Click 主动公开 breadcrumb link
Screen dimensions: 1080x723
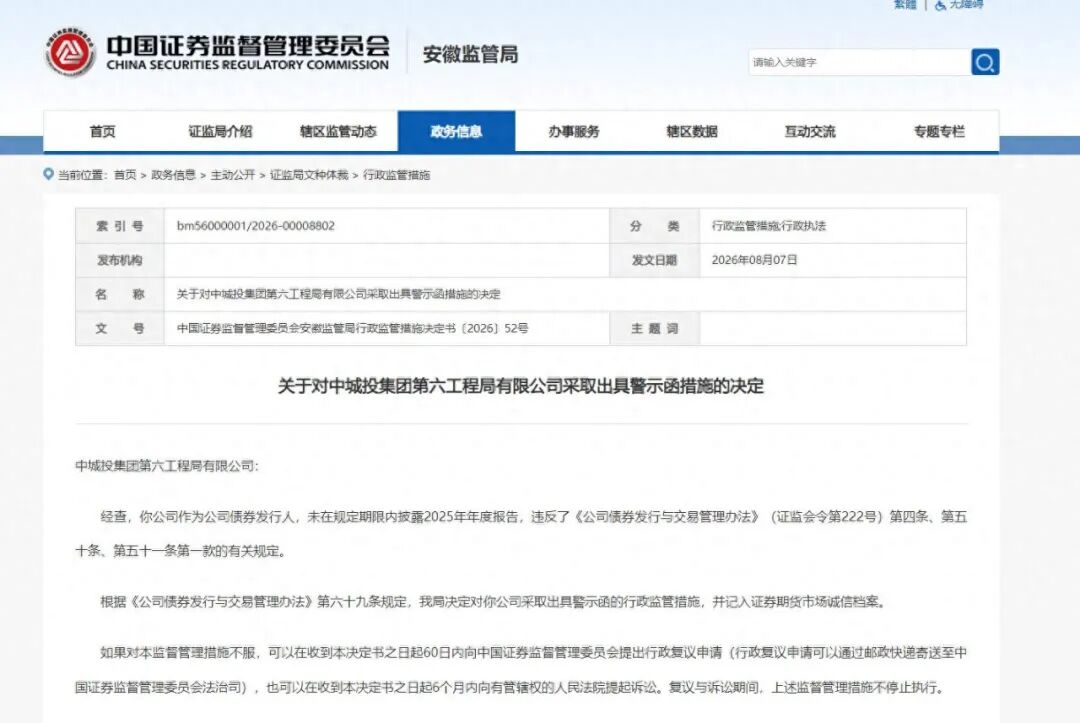233,175
